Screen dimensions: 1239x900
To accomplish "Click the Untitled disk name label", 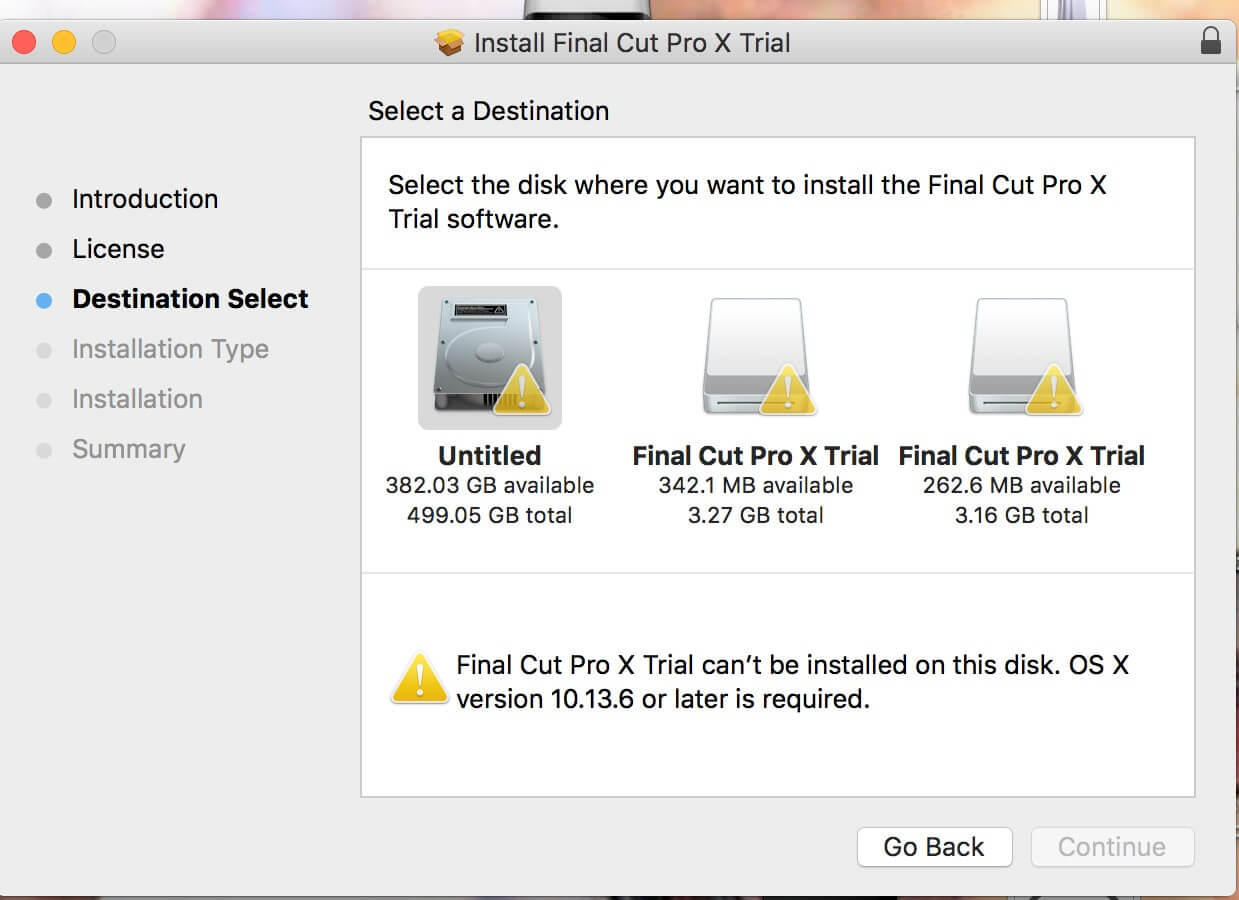I will point(490,456).
